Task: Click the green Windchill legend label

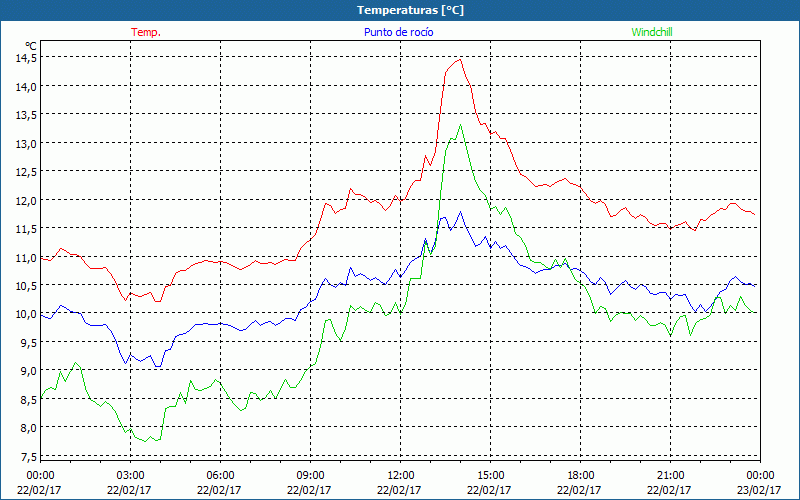Action: click(x=652, y=32)
